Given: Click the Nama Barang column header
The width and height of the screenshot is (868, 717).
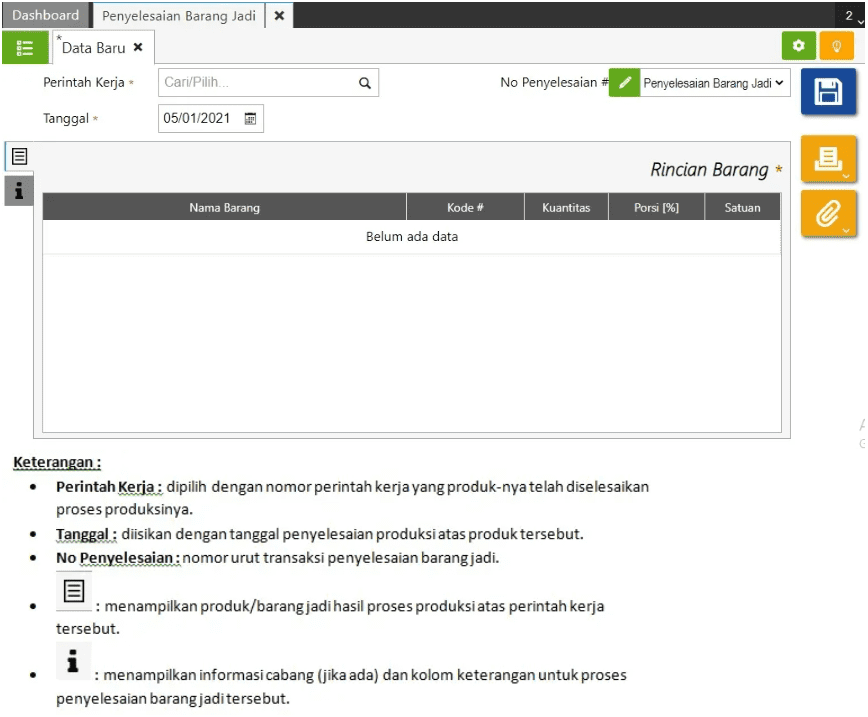Looking at the screenshot, I should click(x=224, y=208).
